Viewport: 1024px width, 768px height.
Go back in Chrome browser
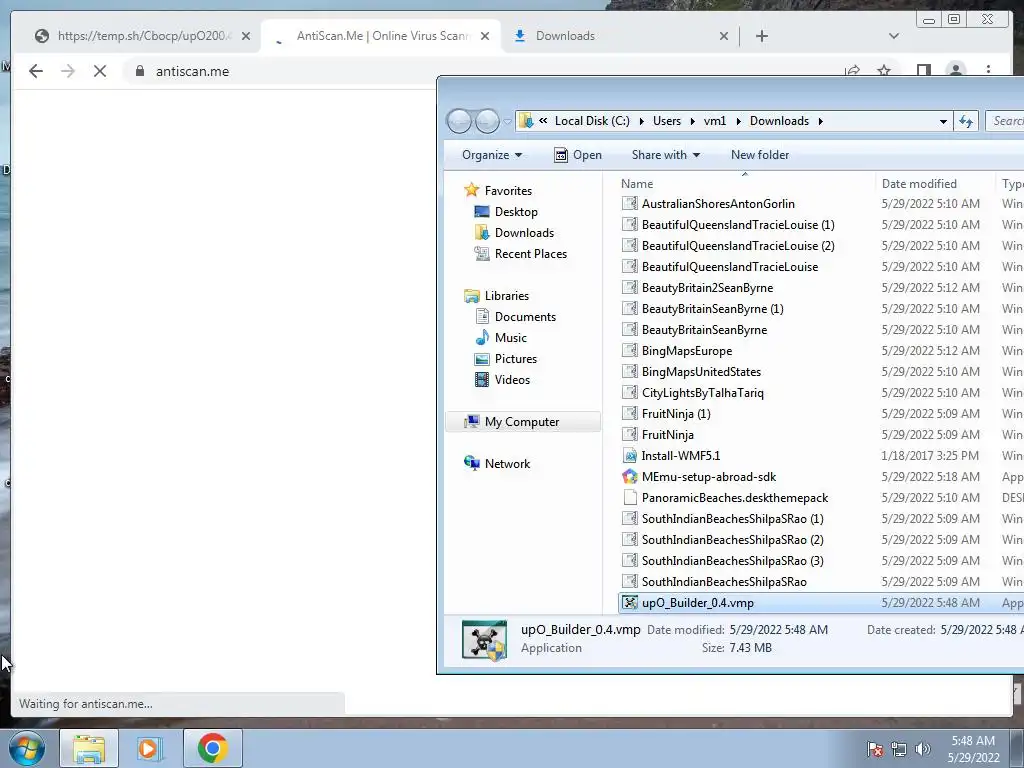36,71
